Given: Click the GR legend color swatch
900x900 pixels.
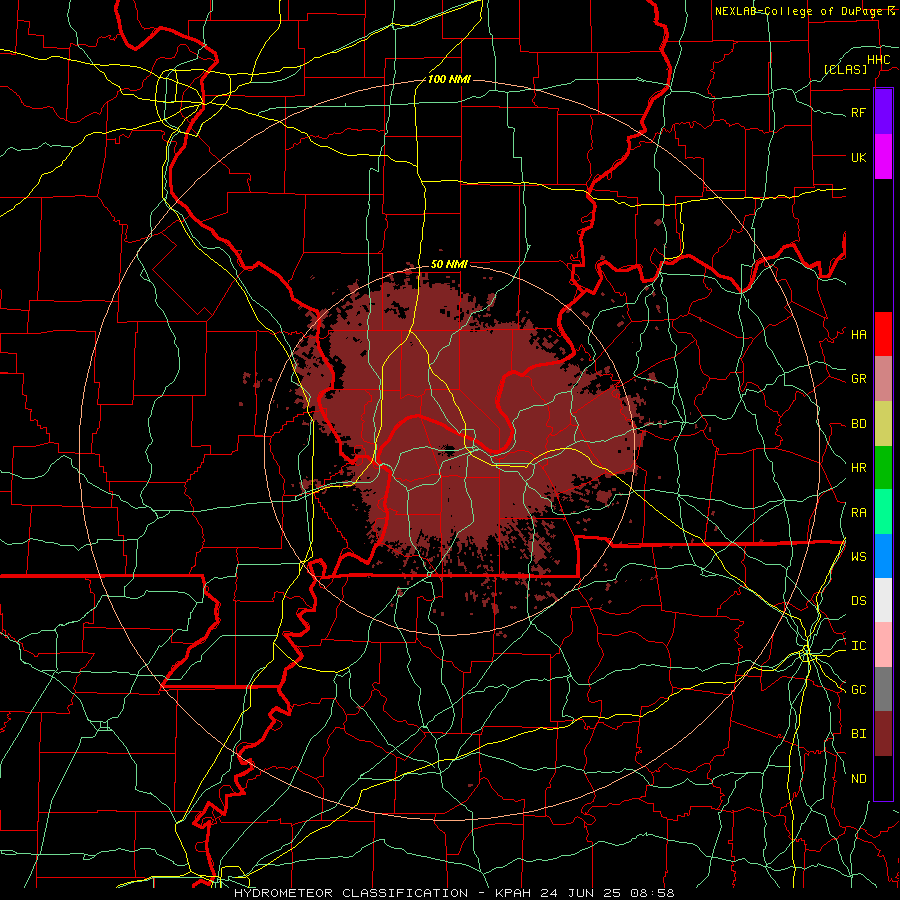Looking at the screenshot, I should (x=883, y=379).
